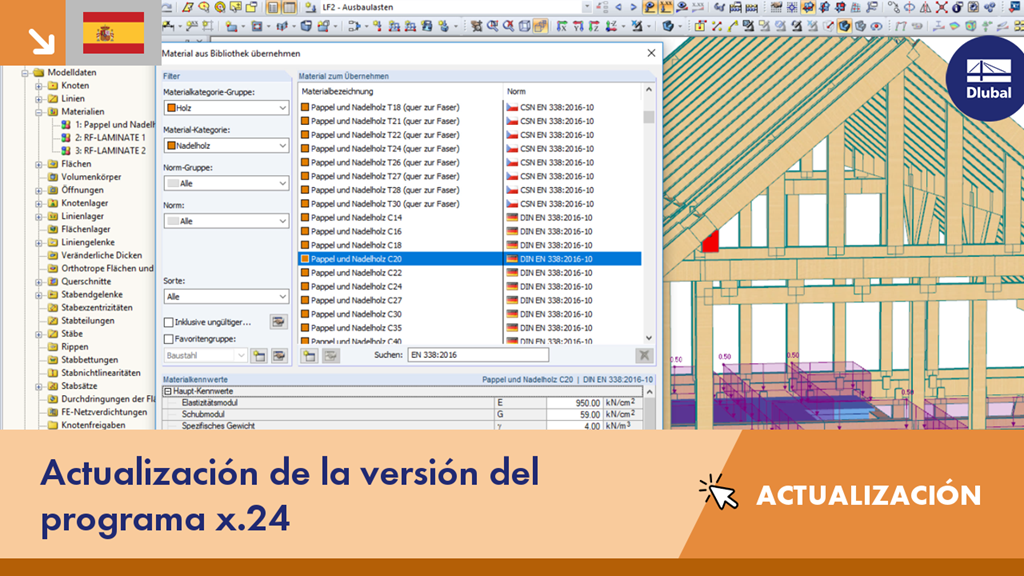This screenshot has height=576, width=1024.
Task: Click the previous load case arrow
Action: click(618, 7)
